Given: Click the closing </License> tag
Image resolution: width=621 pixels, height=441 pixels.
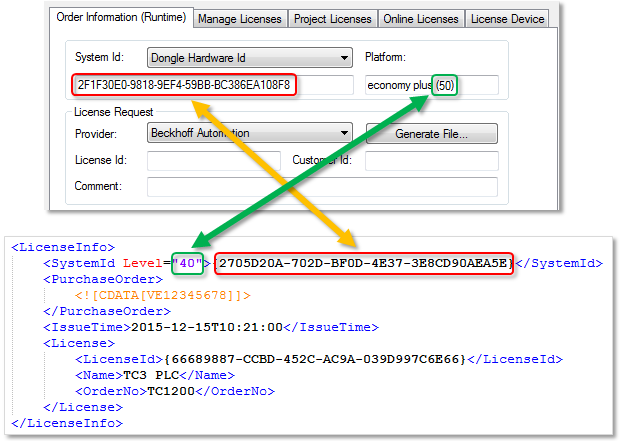Looking at the screenshot, I should [x=83, y=407].
